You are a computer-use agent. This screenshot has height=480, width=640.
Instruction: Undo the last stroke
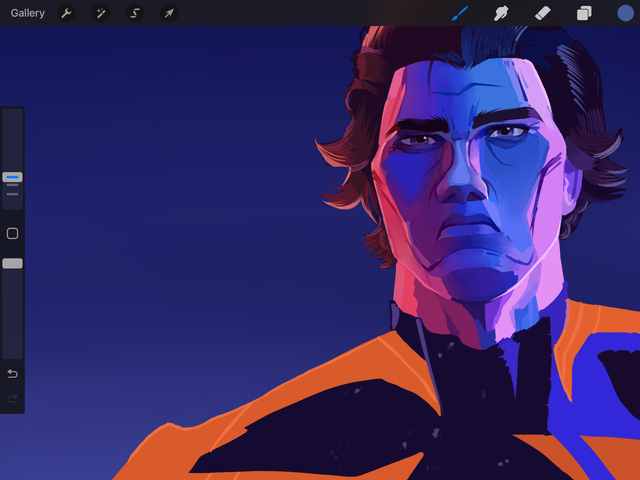coord(12,374)
